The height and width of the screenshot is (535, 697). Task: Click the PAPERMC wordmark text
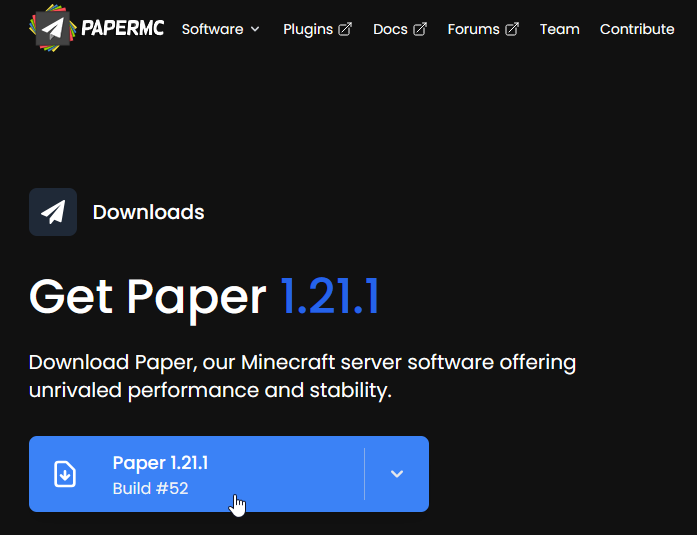(x=123, y=28)
